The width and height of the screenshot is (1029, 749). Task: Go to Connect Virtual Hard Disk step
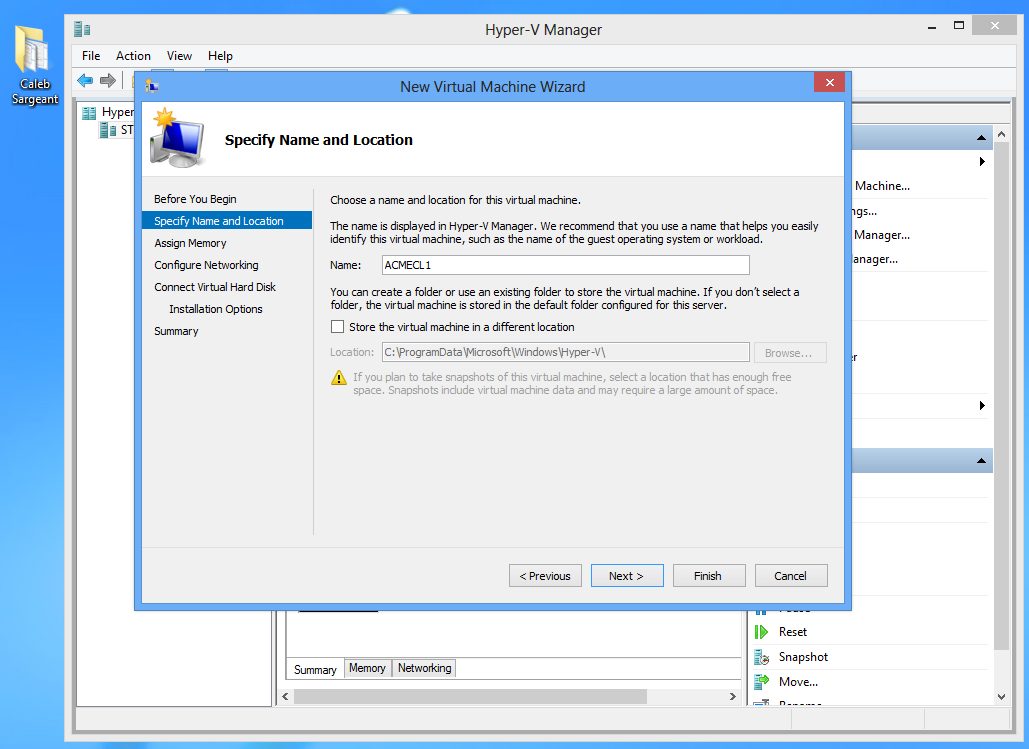215,287
